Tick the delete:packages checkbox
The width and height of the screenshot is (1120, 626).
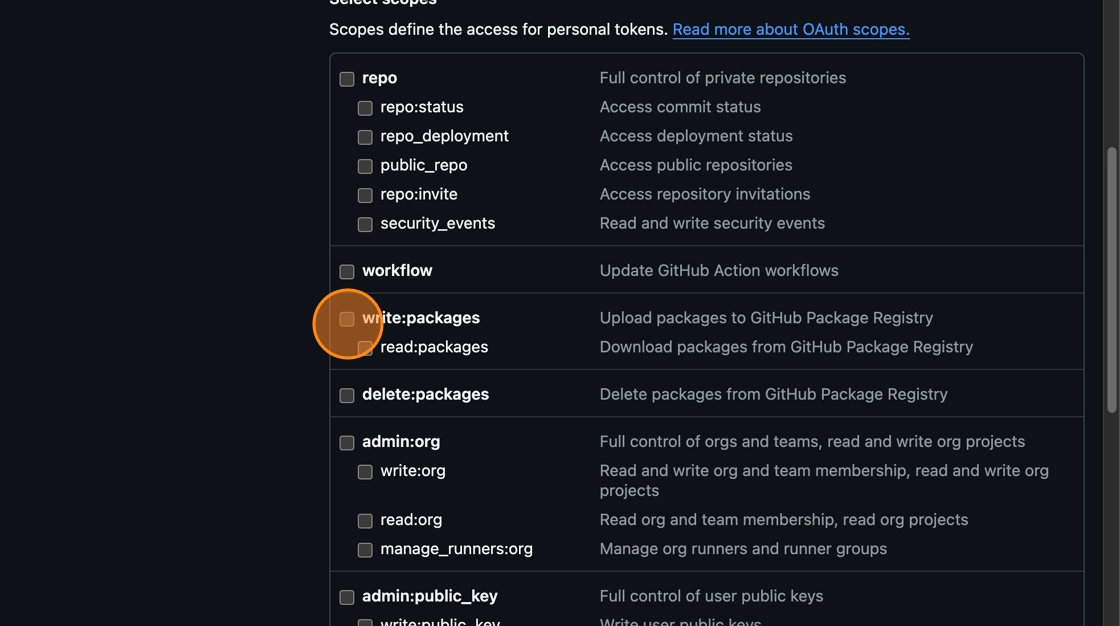347,396
